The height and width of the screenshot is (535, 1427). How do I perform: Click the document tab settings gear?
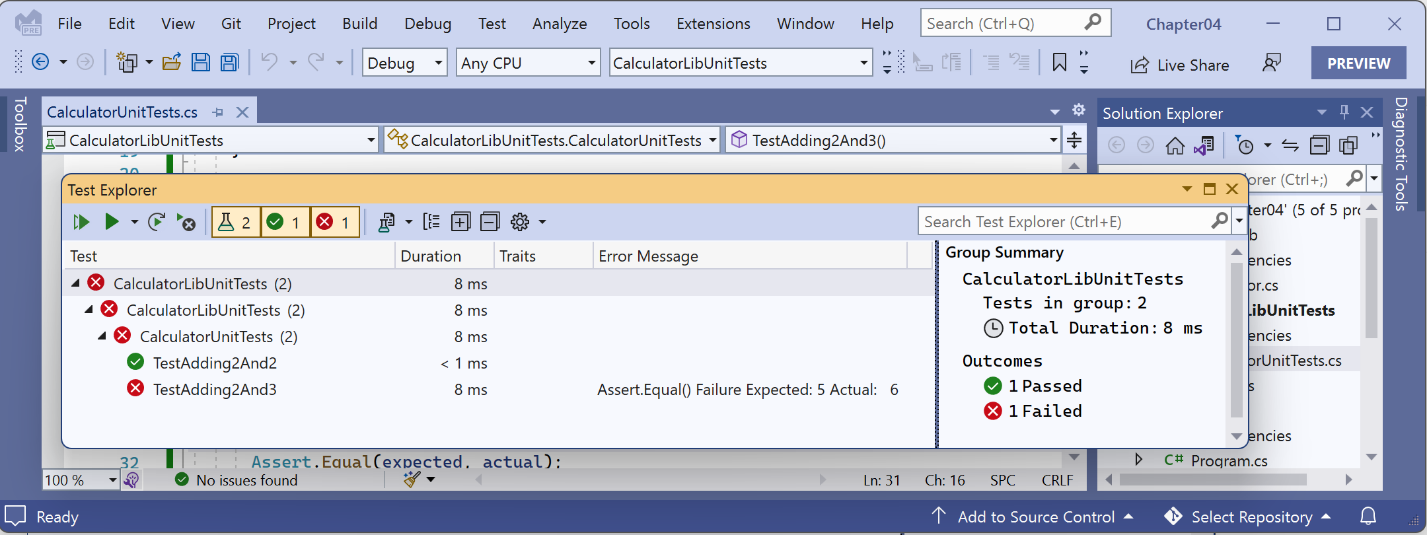pos(1078,111)
